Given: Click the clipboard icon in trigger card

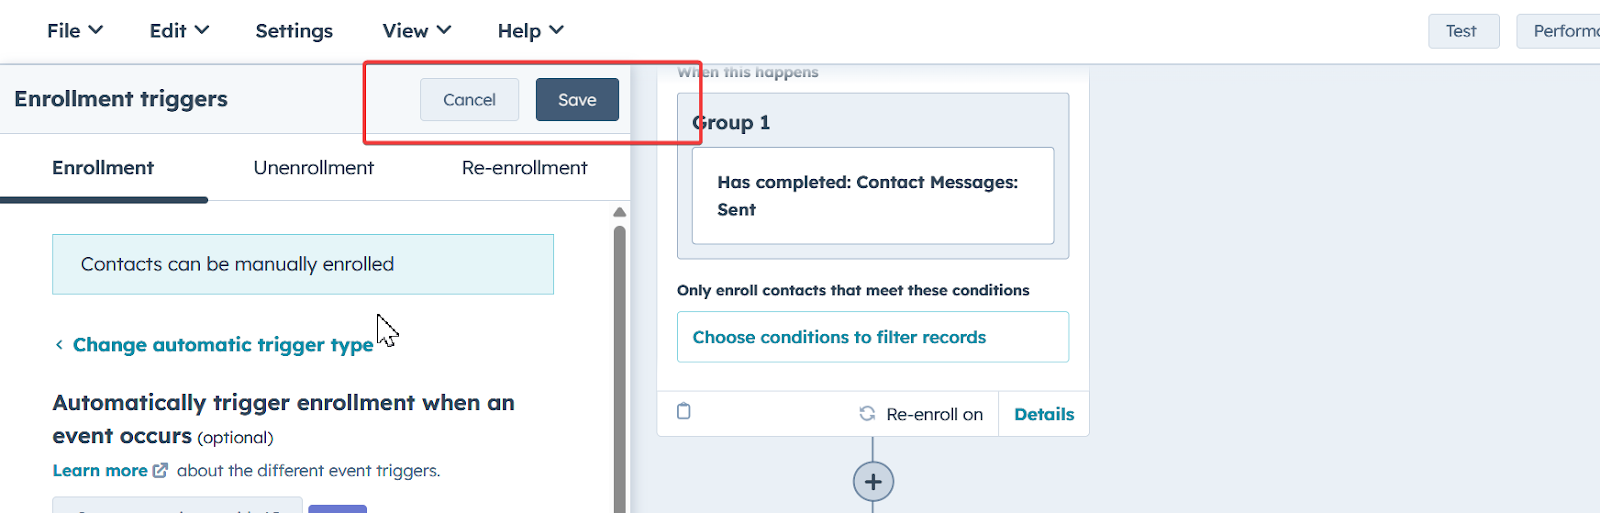Looking at the screenshot, I should point(684,411).
